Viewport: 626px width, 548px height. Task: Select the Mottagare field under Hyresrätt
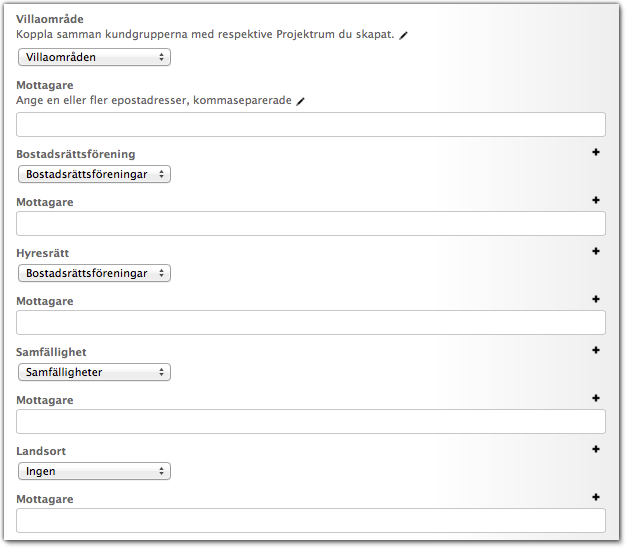pos(311,322)
